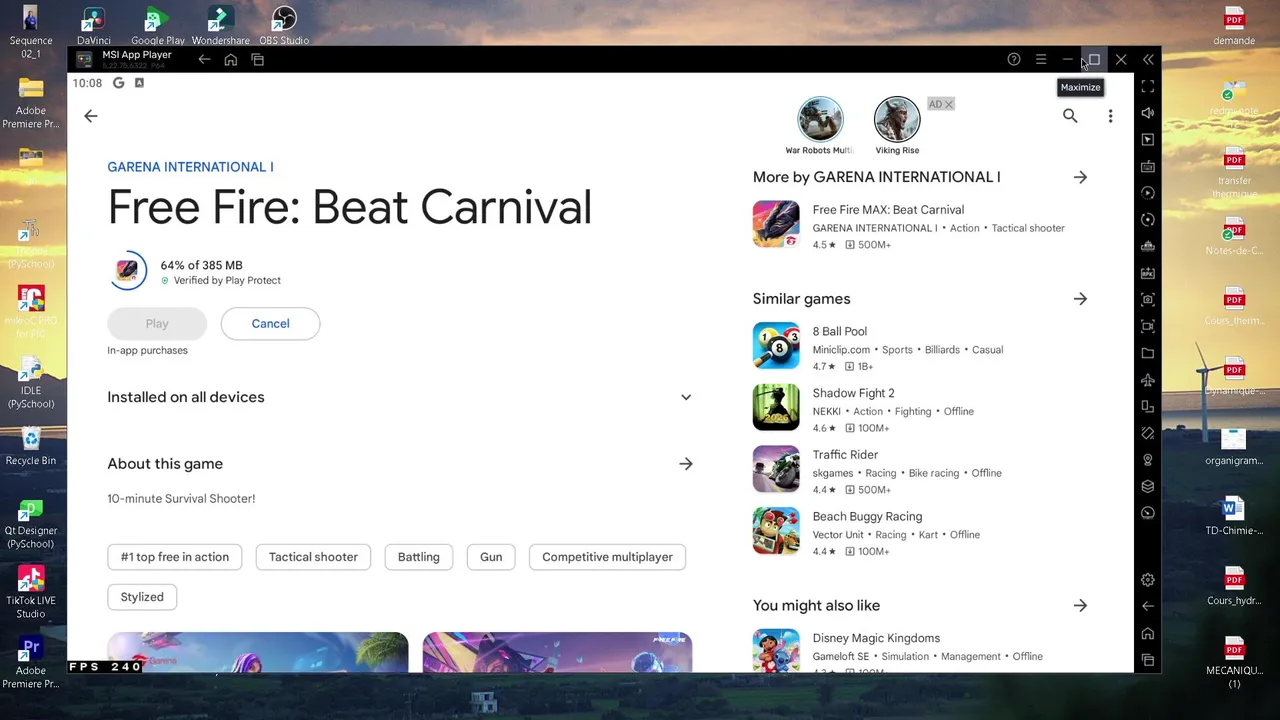Screen dimensions: 1280x720
Task: Select the Tactical shooter chip
Action: (313, 557)
